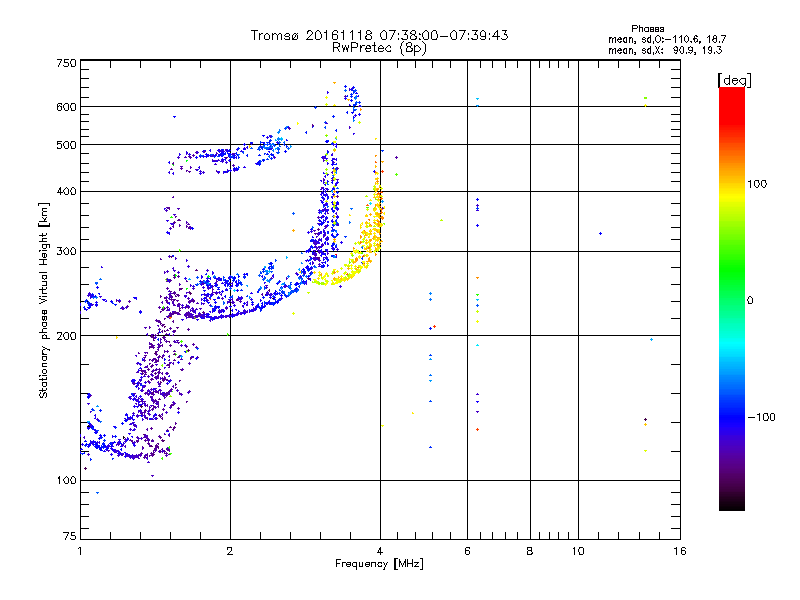
Task: Click the plot title 'Tromsø 20161118 07:38:00-07:39:43'
Action: (379, 35)
